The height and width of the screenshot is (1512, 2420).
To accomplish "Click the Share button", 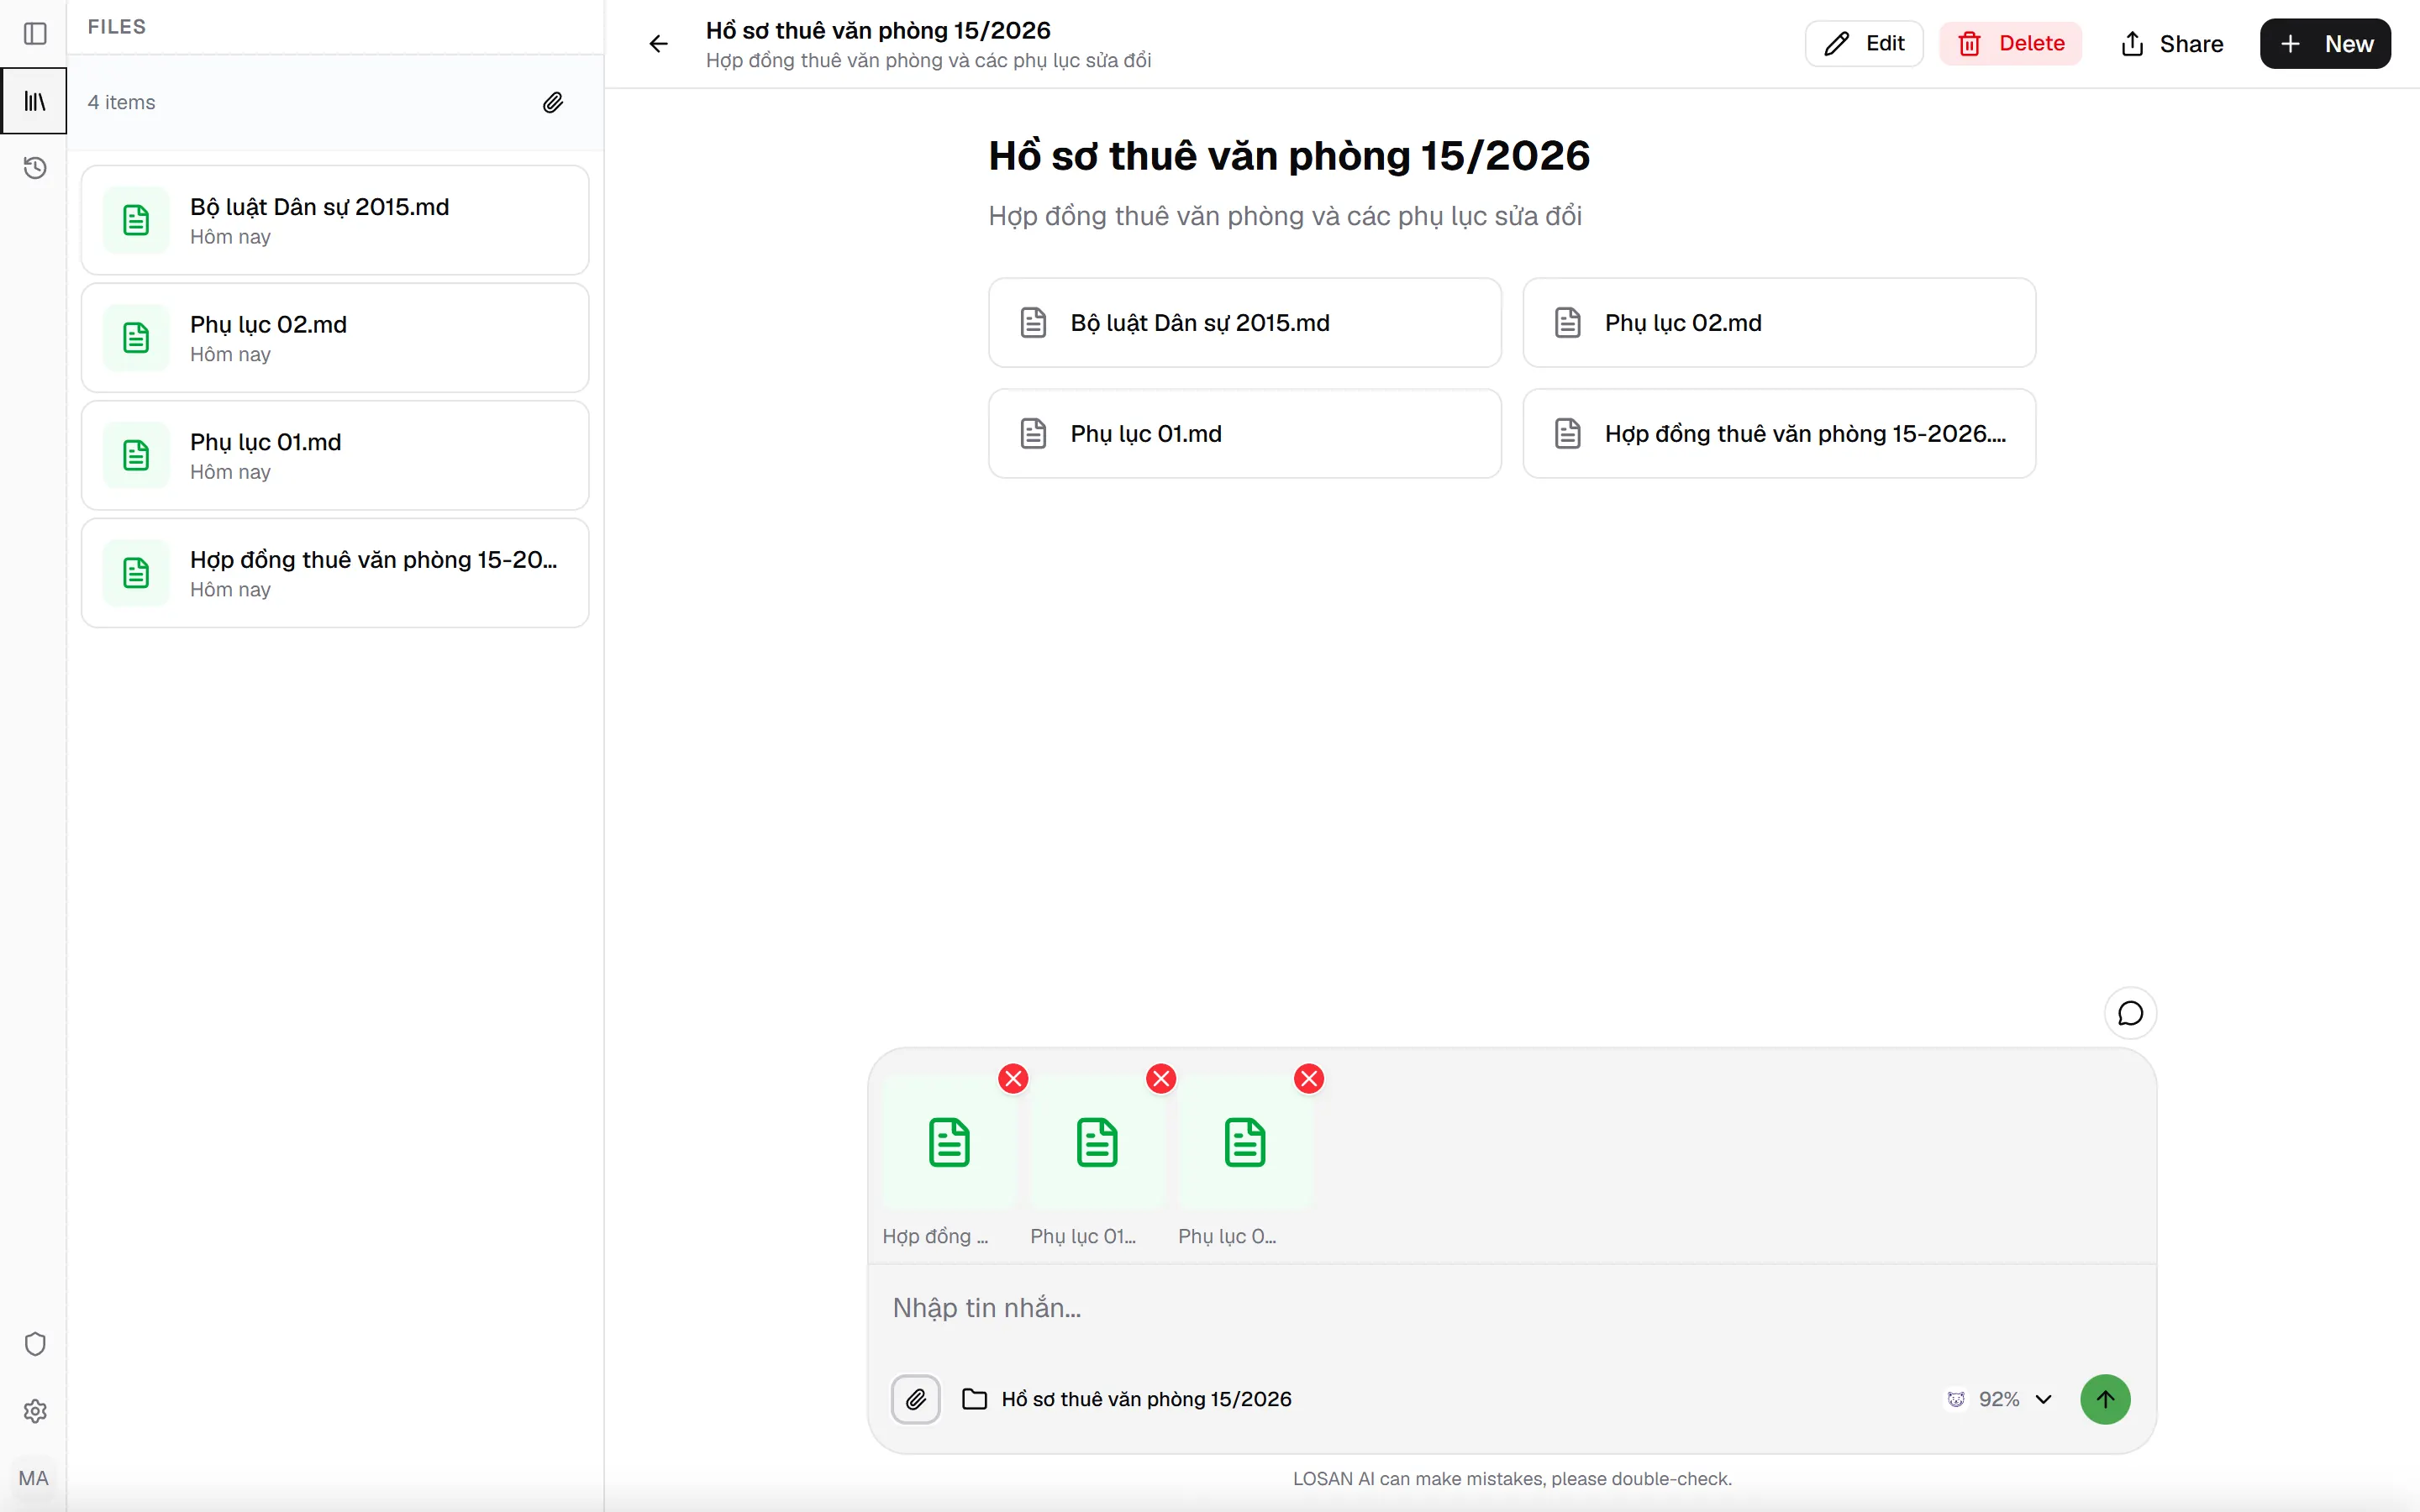I will [x=2171, y=44].
